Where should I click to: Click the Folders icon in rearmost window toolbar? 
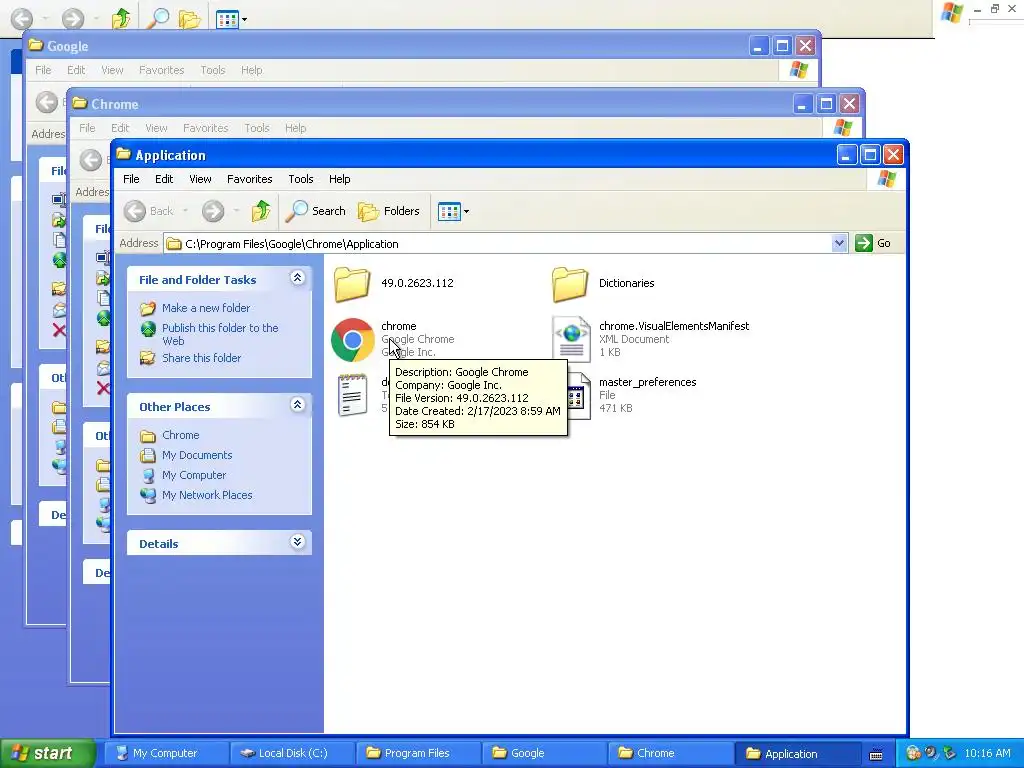point(189,19)
